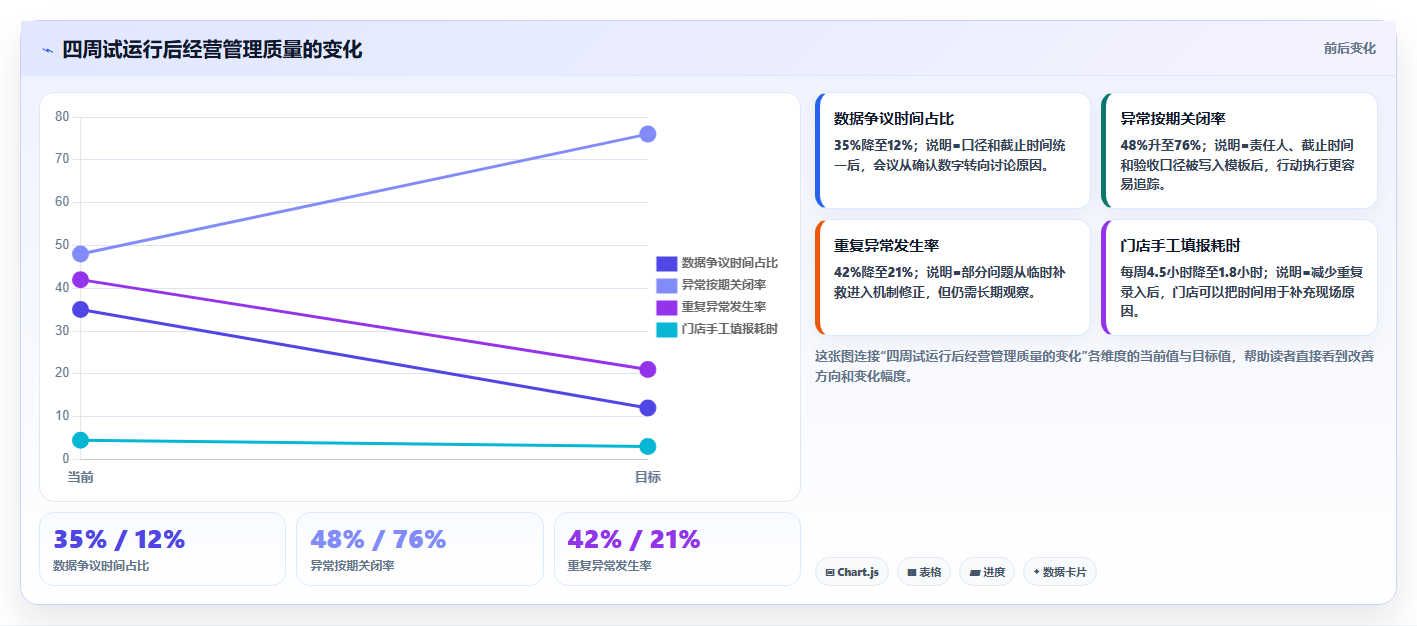Click the 35% / 12% stat card
This screenshot has width=1417, height=626.
tap(162, 549)
